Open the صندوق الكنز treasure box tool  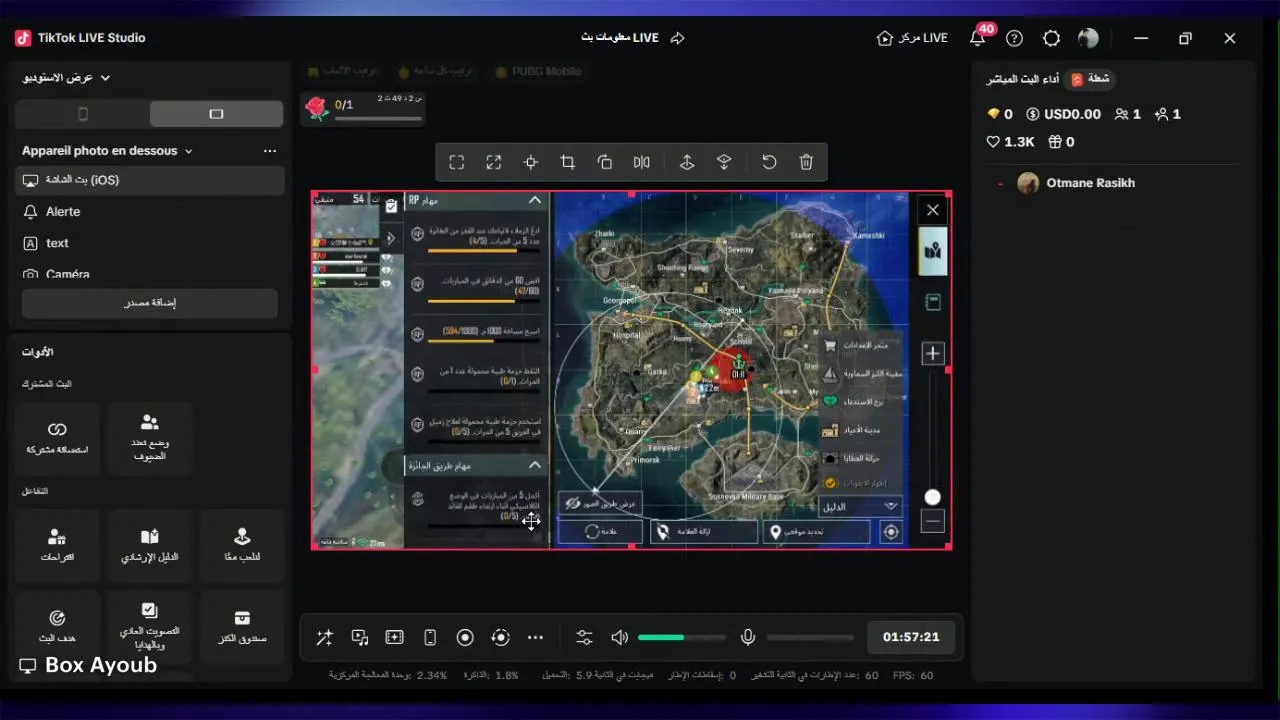[x=242, y=627]
